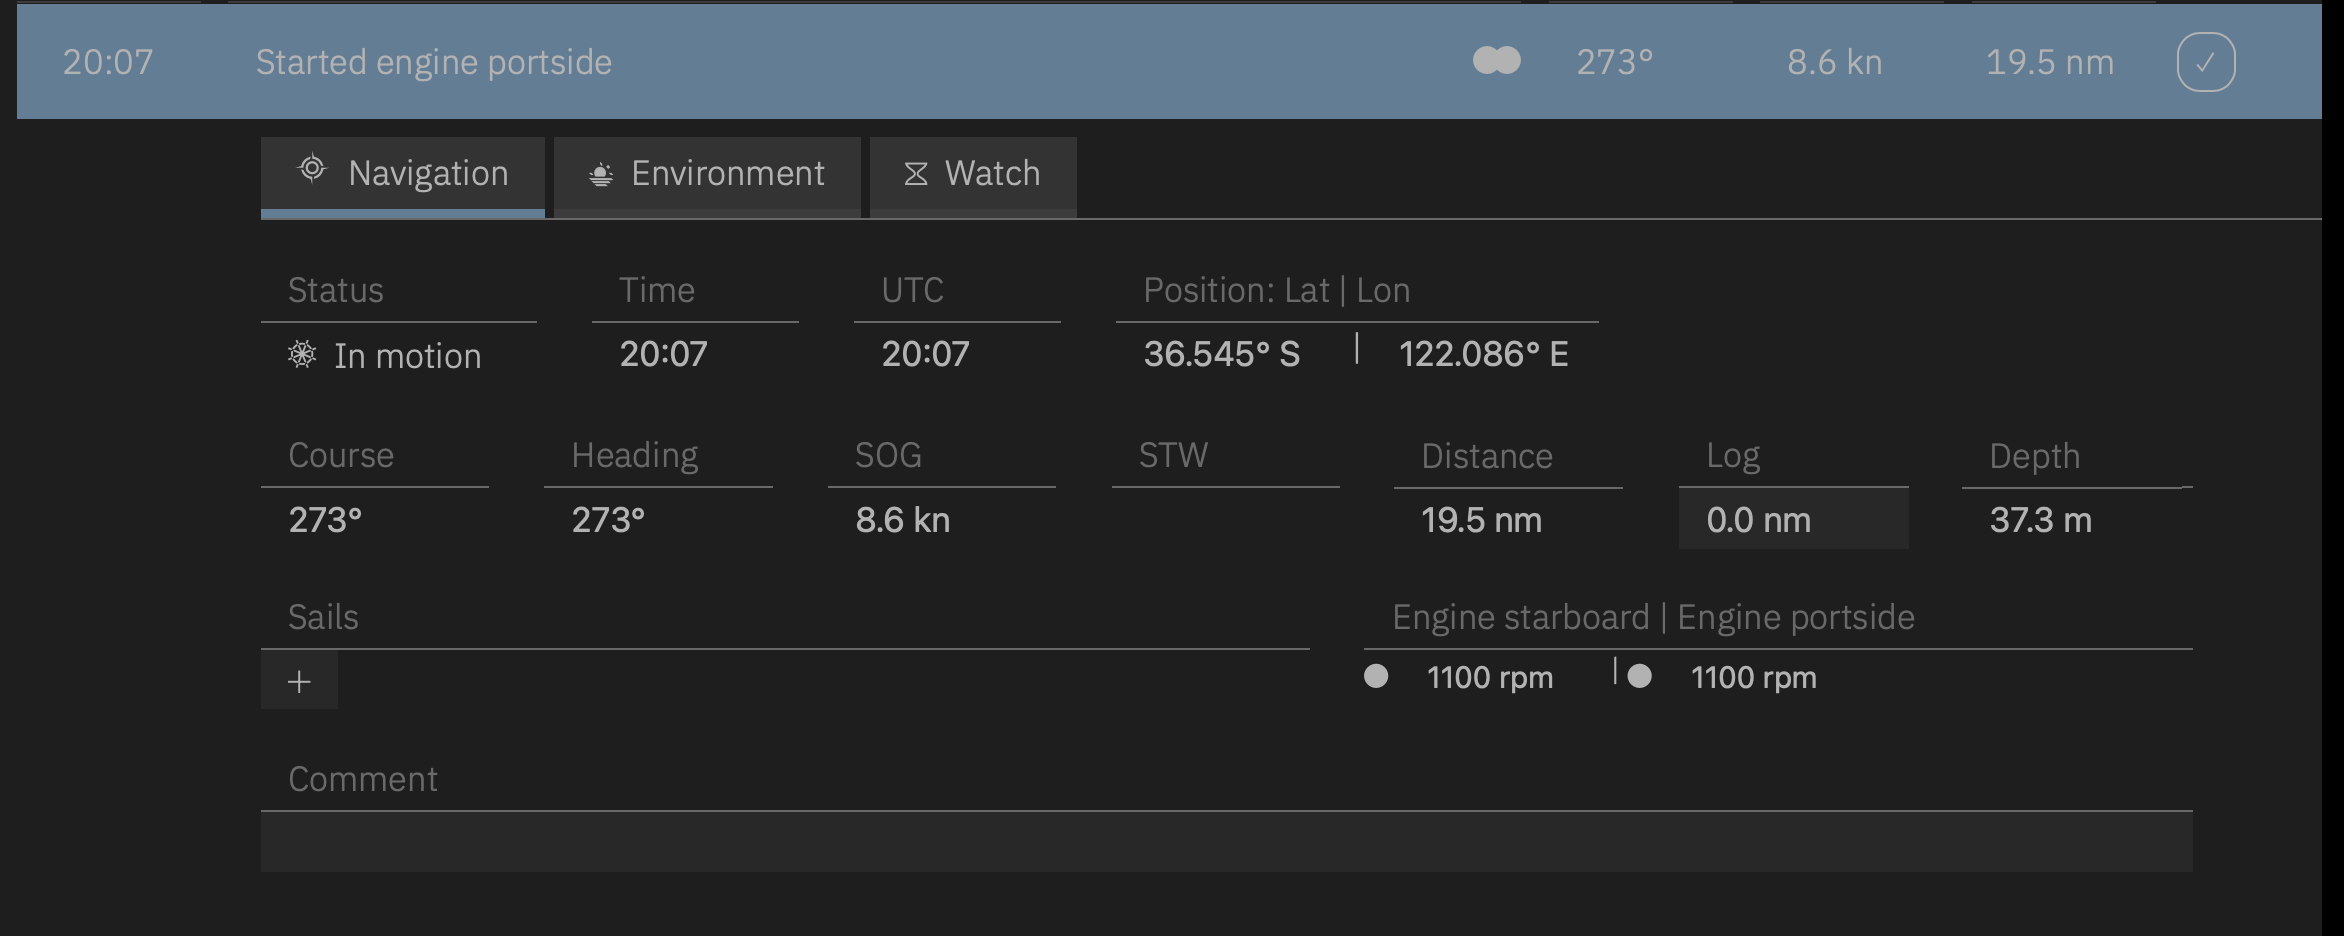Click the sunrise icon on Environment tab
2344x936 pixels.
pyautogui.click(x=601, y=175)
